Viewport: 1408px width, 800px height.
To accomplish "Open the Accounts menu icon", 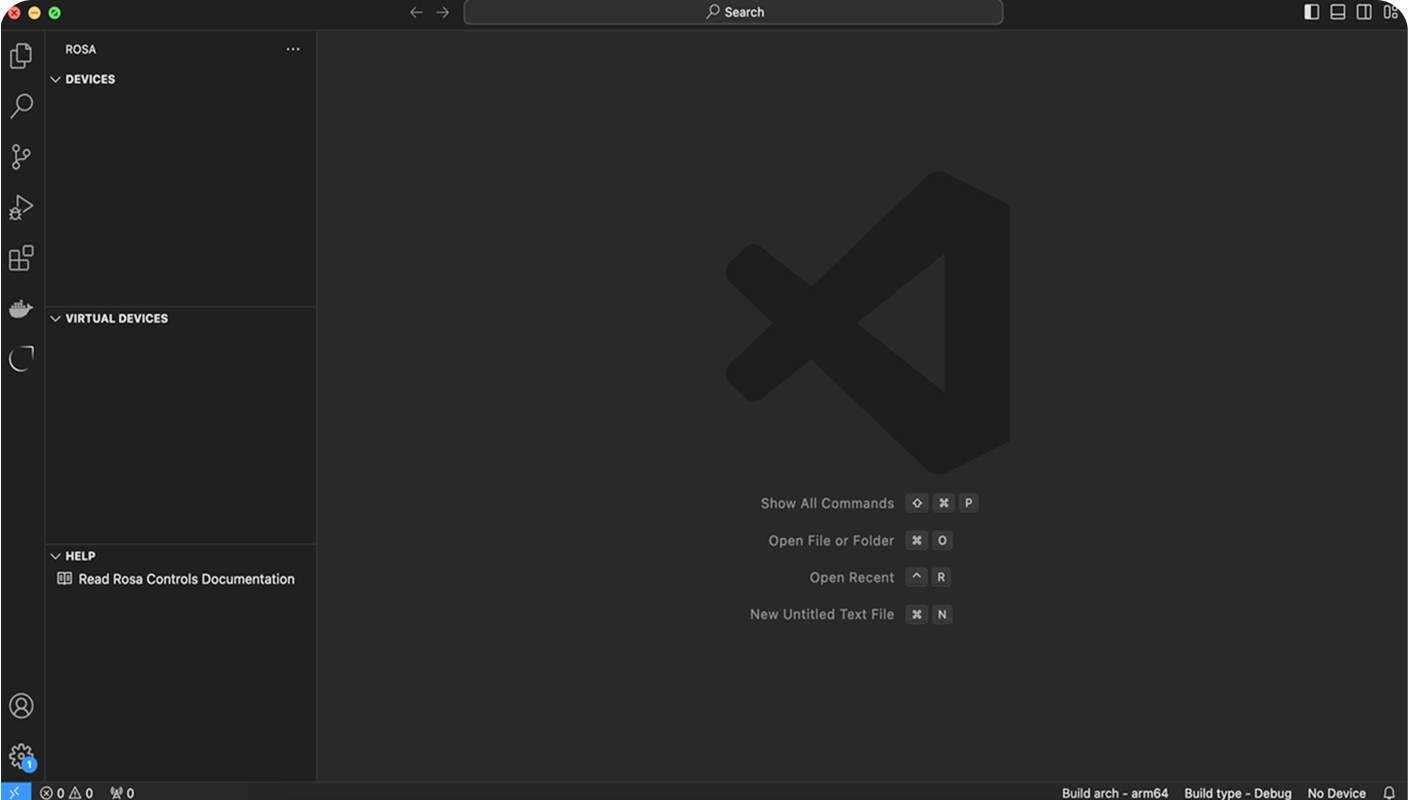I will coord(21,706).
